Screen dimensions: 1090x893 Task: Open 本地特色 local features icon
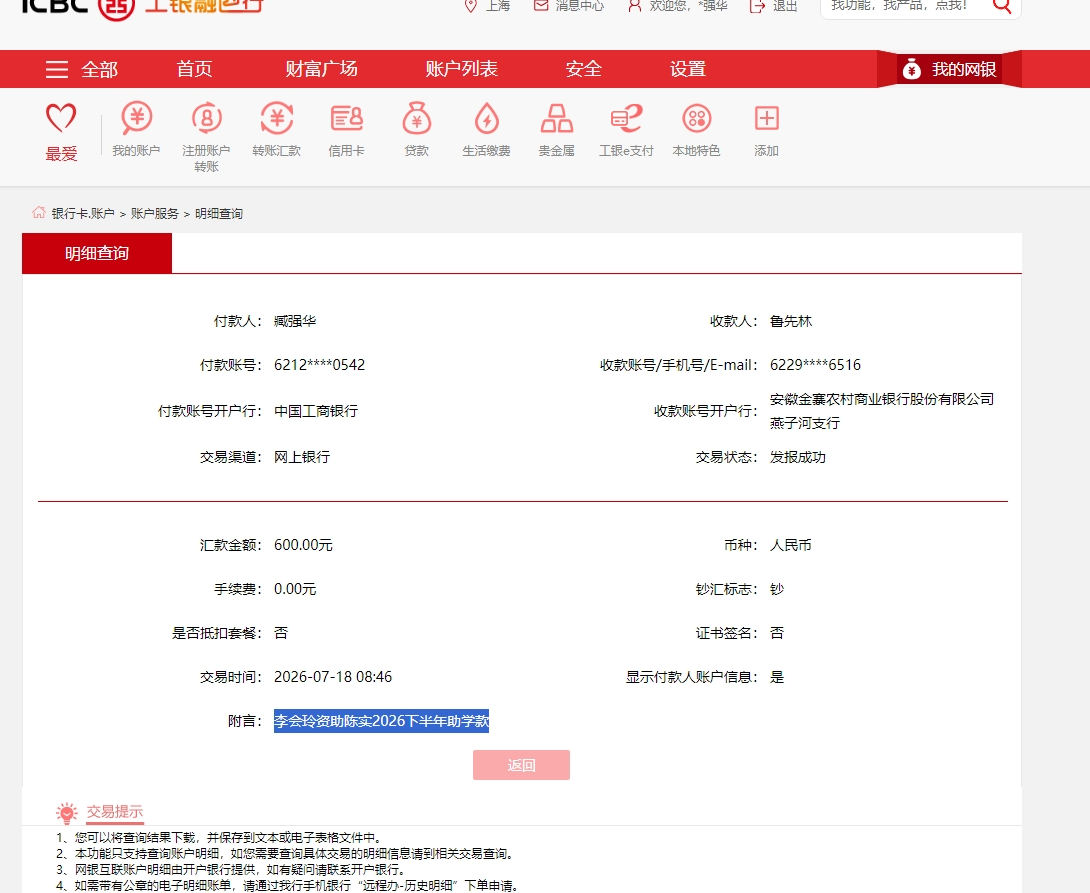[x=697, y=118]
